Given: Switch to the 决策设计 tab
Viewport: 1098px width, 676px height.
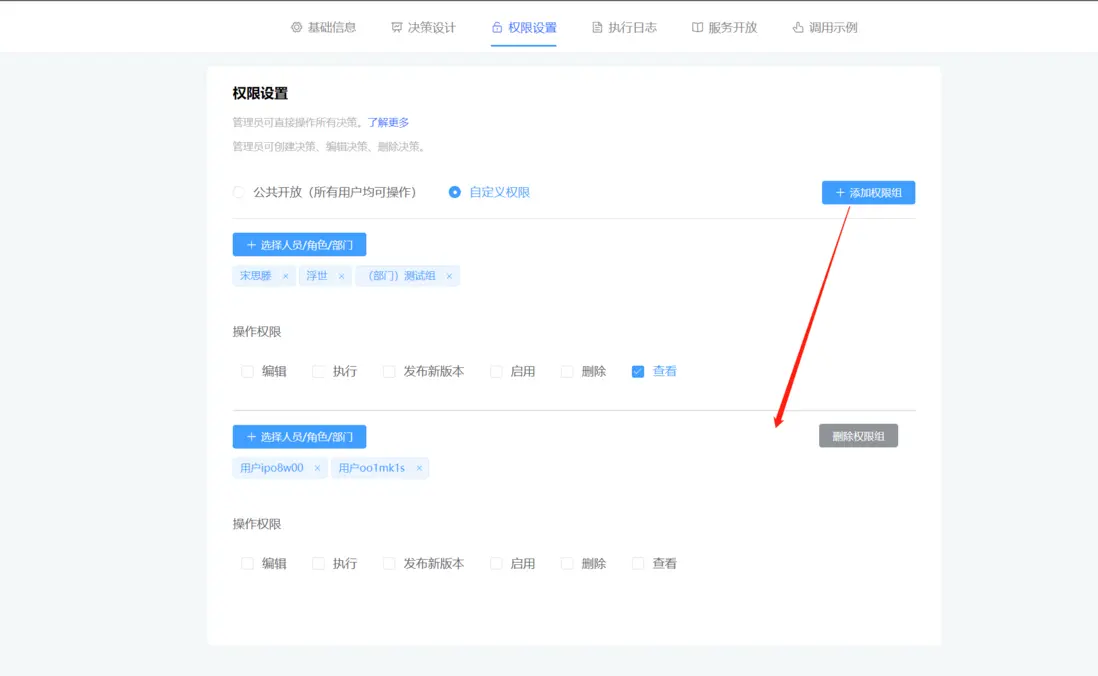Looking at the screenshot, I should [x=424, y=27].
